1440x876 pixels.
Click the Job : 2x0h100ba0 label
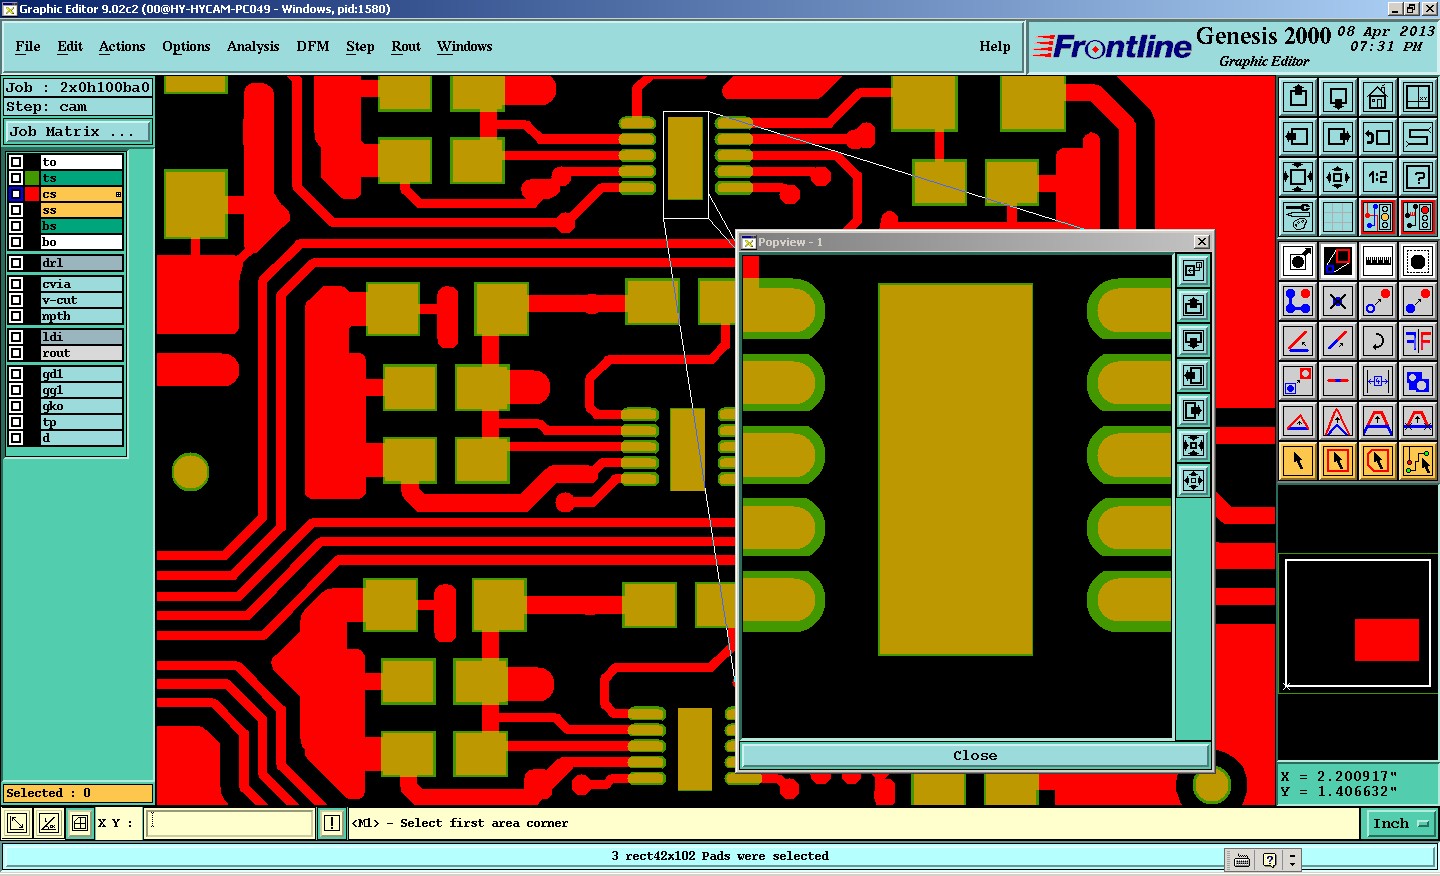pos(78,88)
